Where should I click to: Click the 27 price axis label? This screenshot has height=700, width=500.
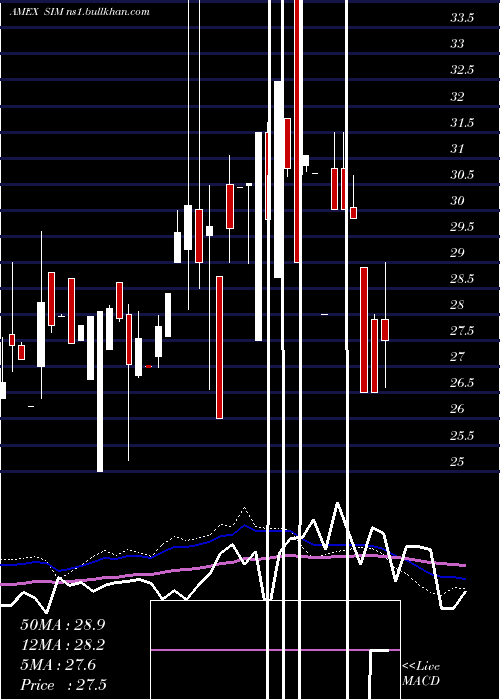click(457, 357)
